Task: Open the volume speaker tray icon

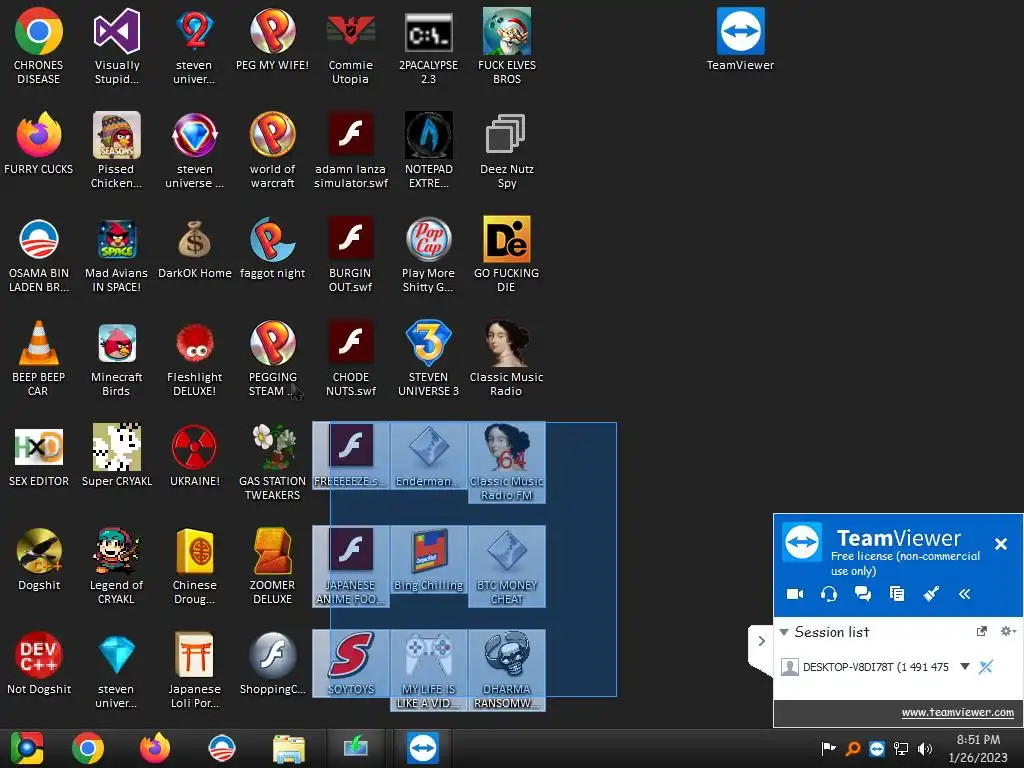Action: [925, 748]
